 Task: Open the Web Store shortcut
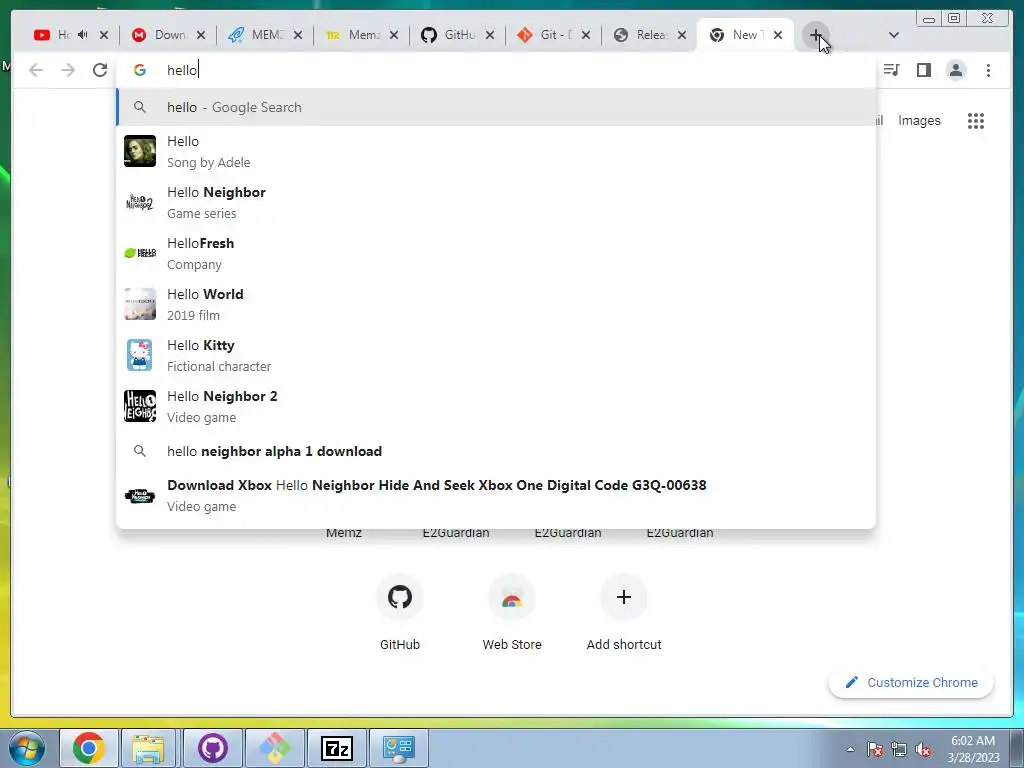coord(512,612)
